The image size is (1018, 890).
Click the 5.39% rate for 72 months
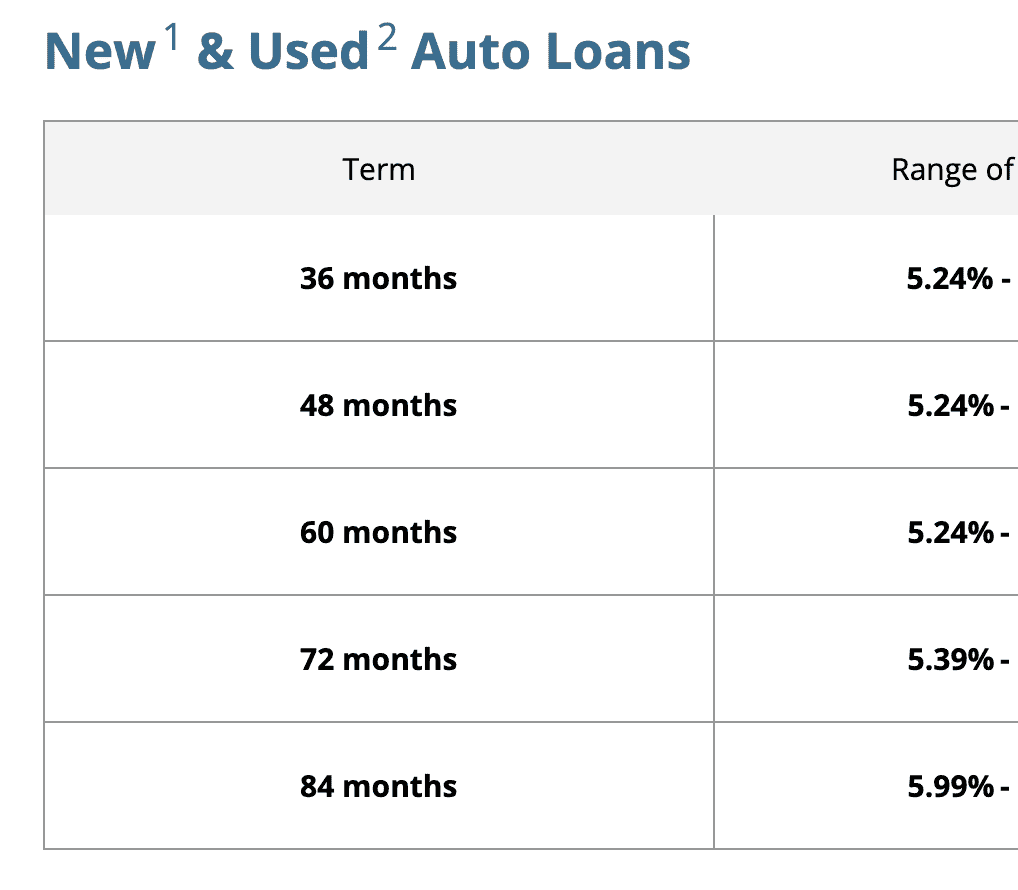point(950,659)
